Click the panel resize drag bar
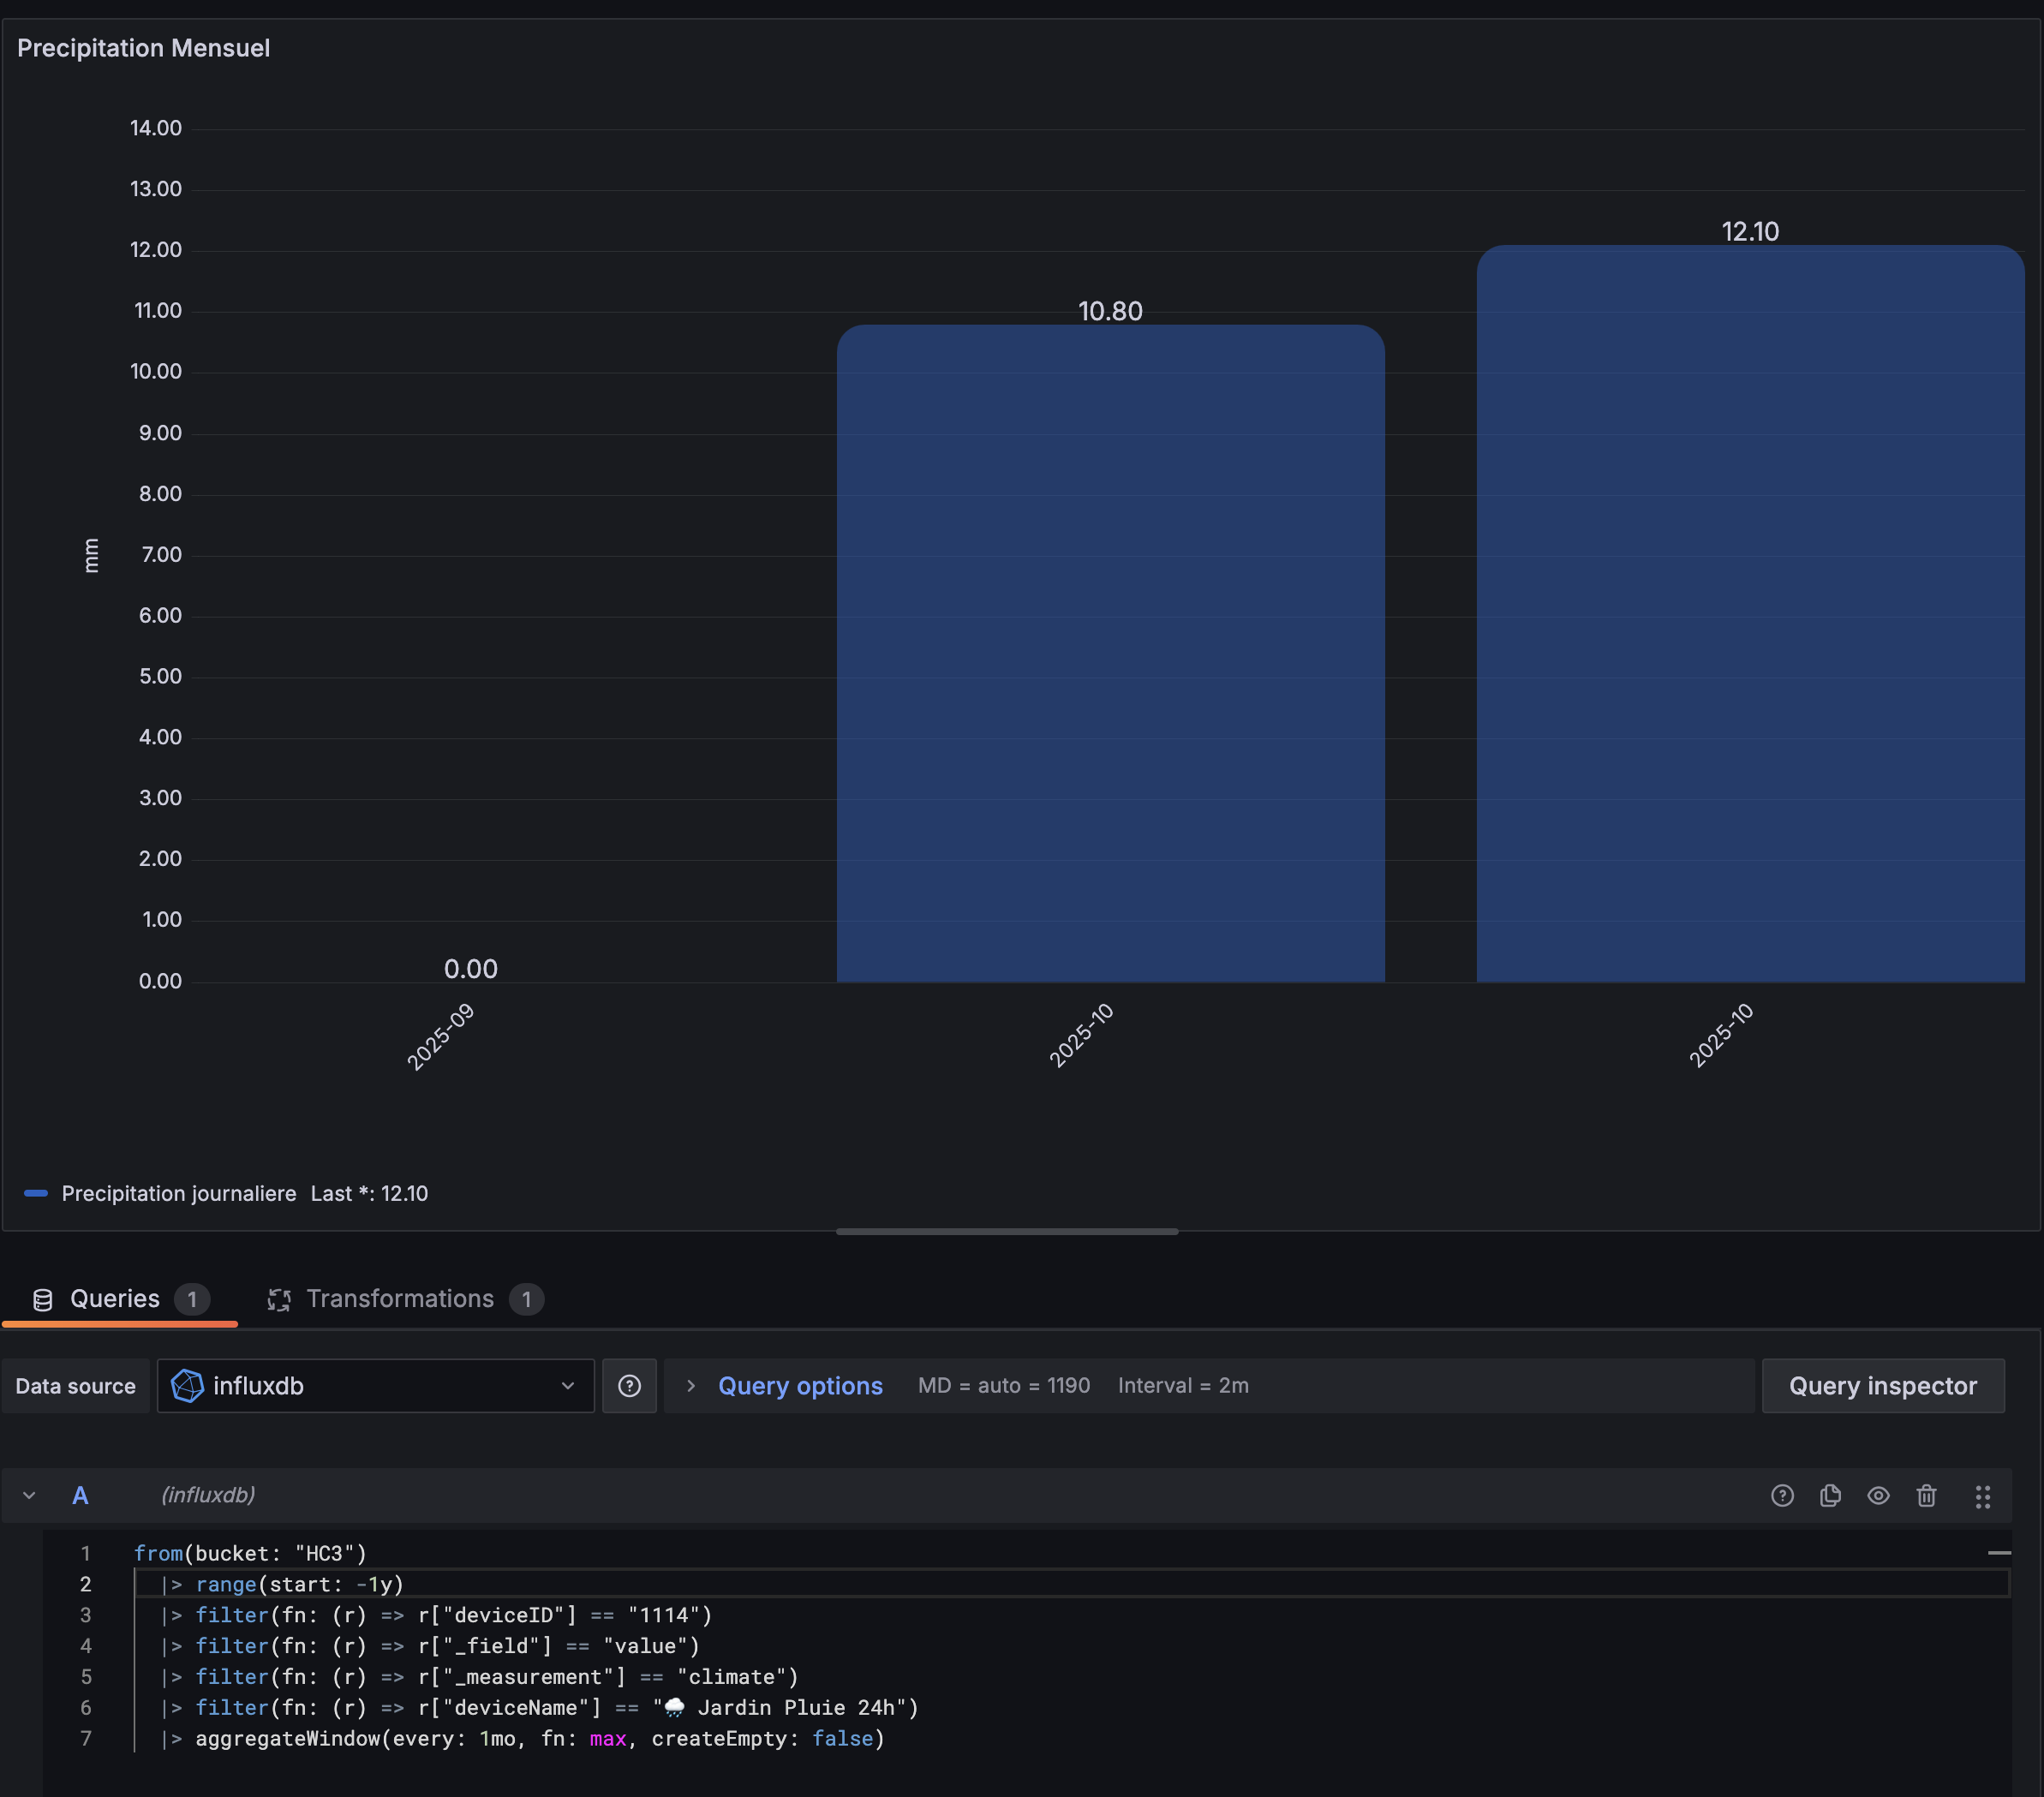The height and width of the screenshot is (1797, 2044). (x=1006, y=1231)
